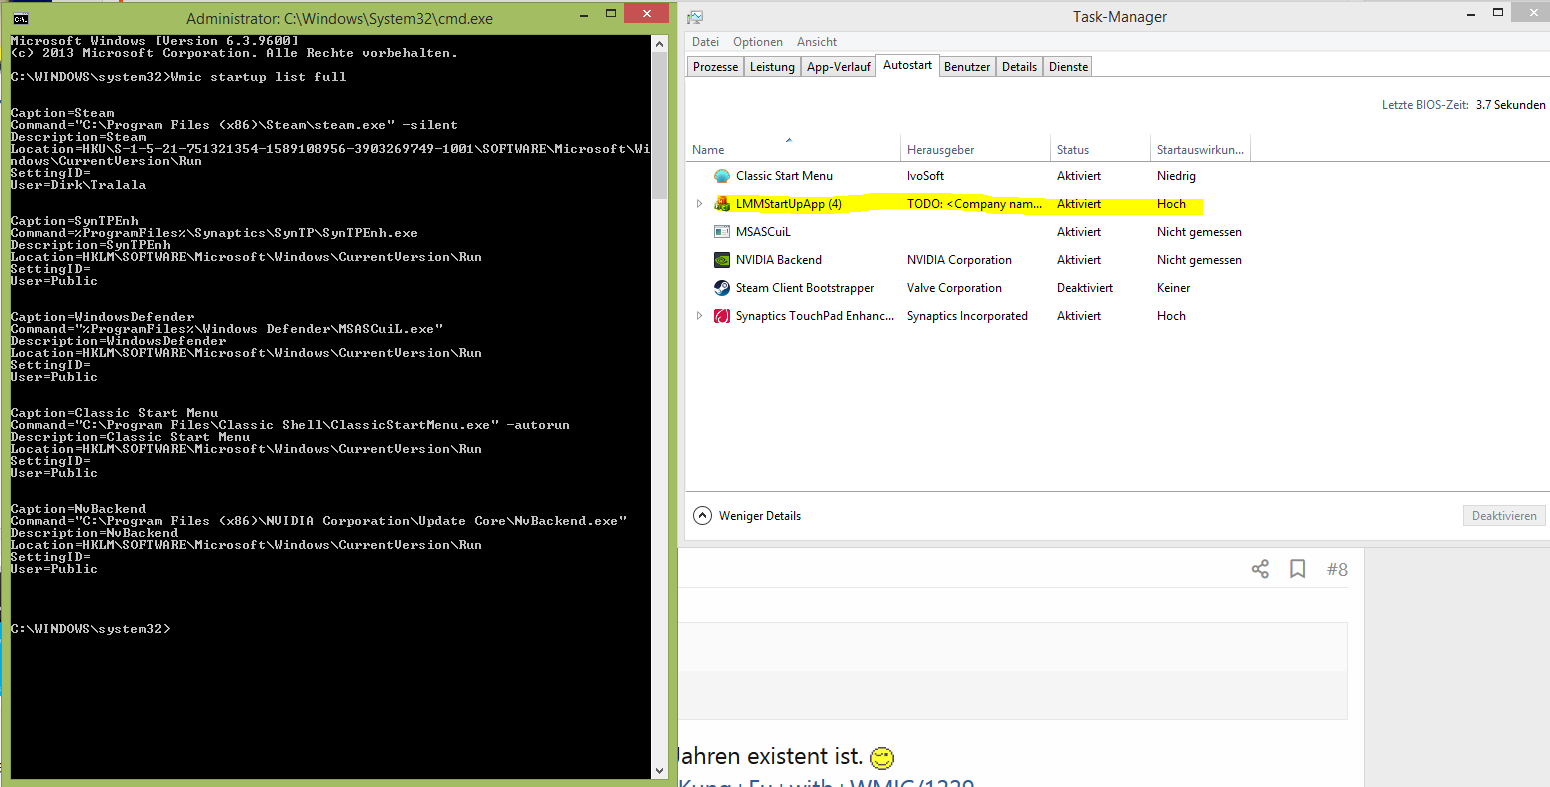This screenshot has width=1550, height=787.
Task: Click the Task-Manager title bar icon
Action: coord(695,17)
